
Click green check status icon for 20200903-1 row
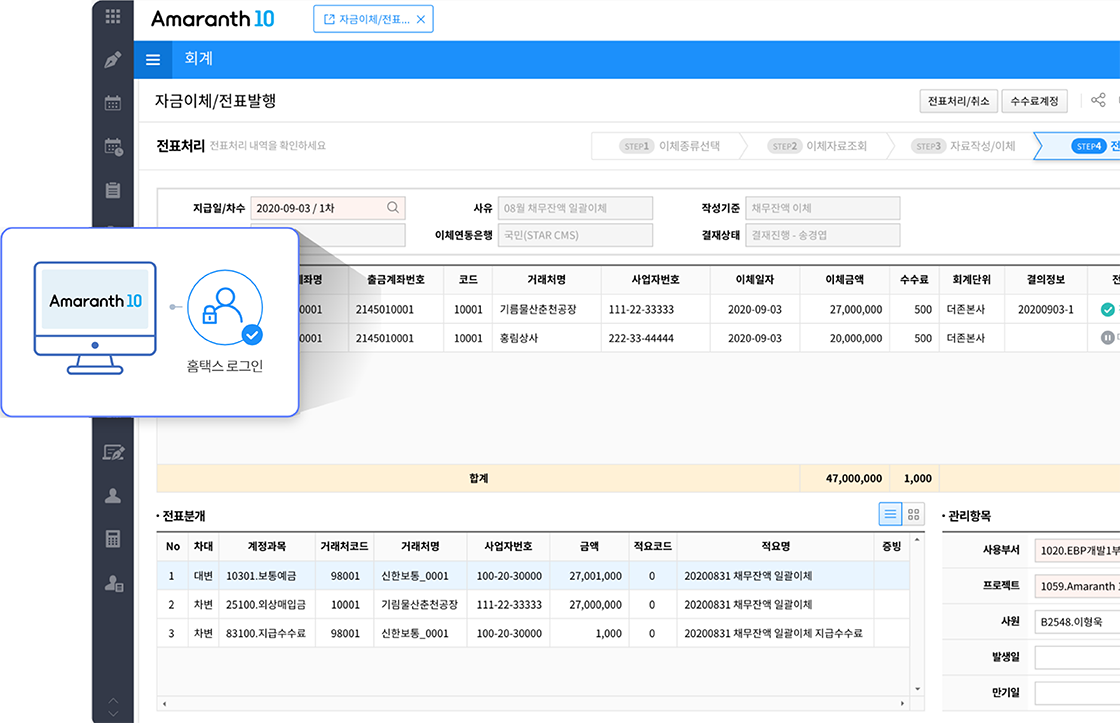pyautogui.click(x=1107, y=309)
